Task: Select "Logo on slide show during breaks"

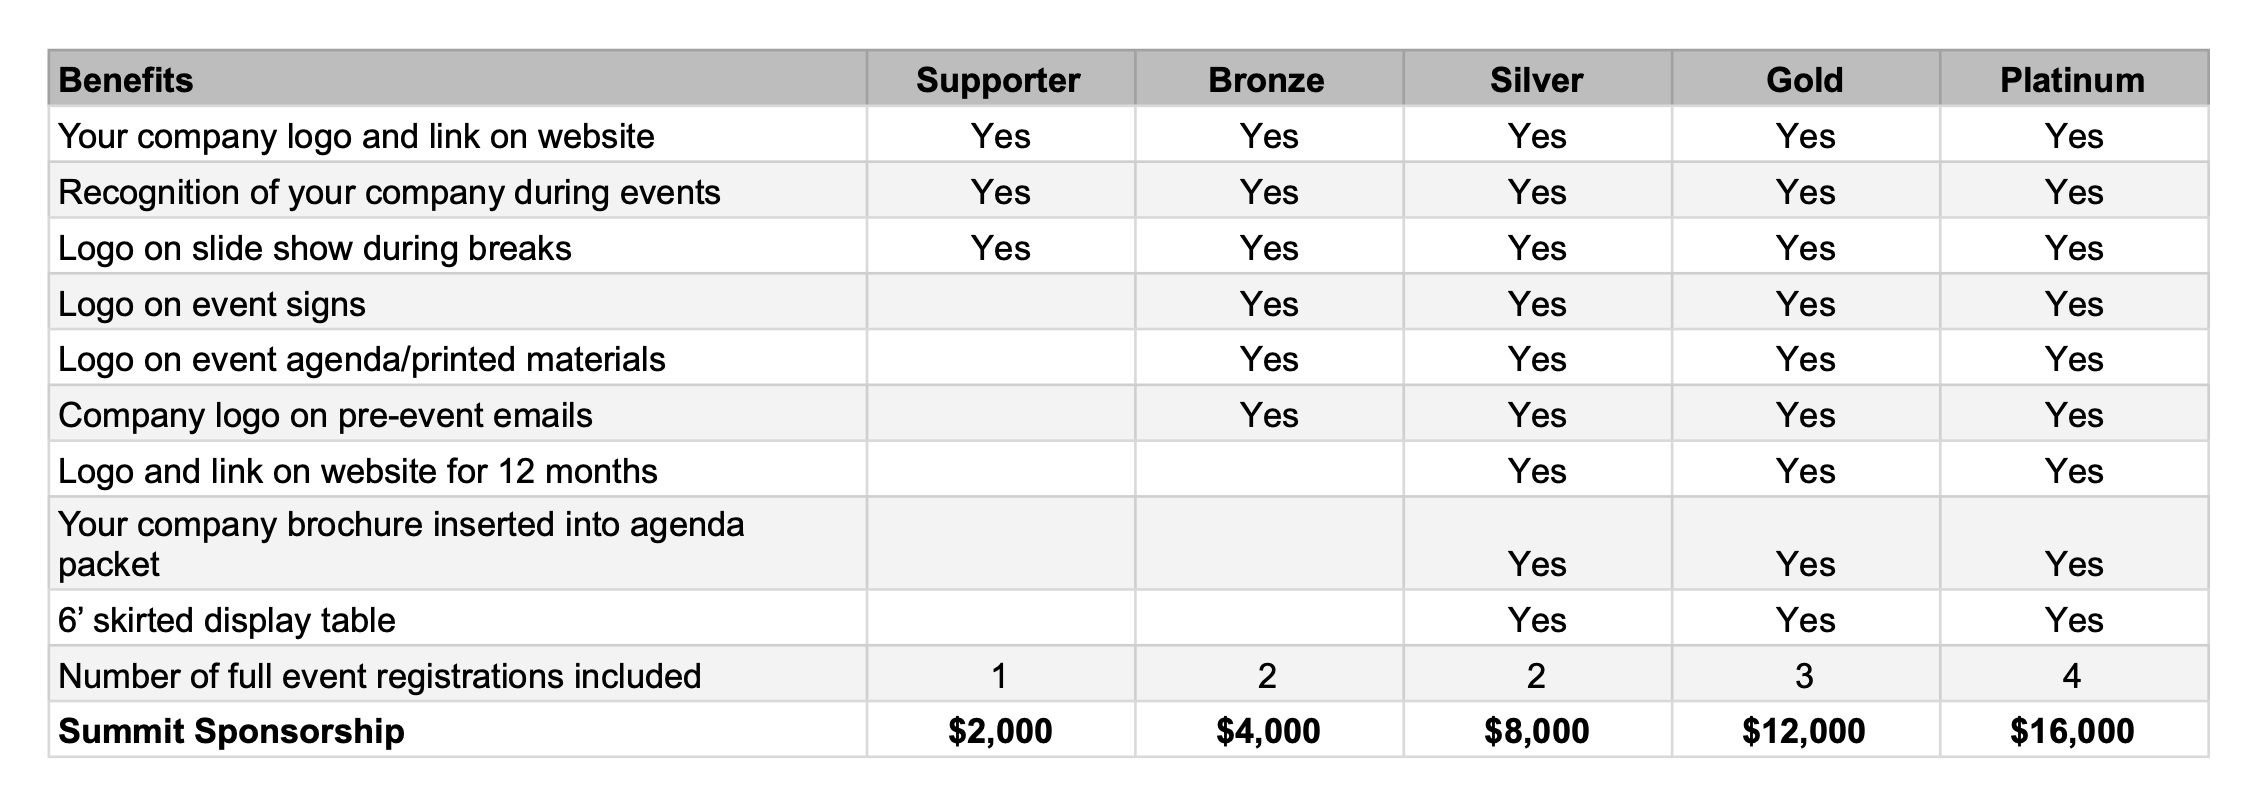Action: tap(315, 248)
